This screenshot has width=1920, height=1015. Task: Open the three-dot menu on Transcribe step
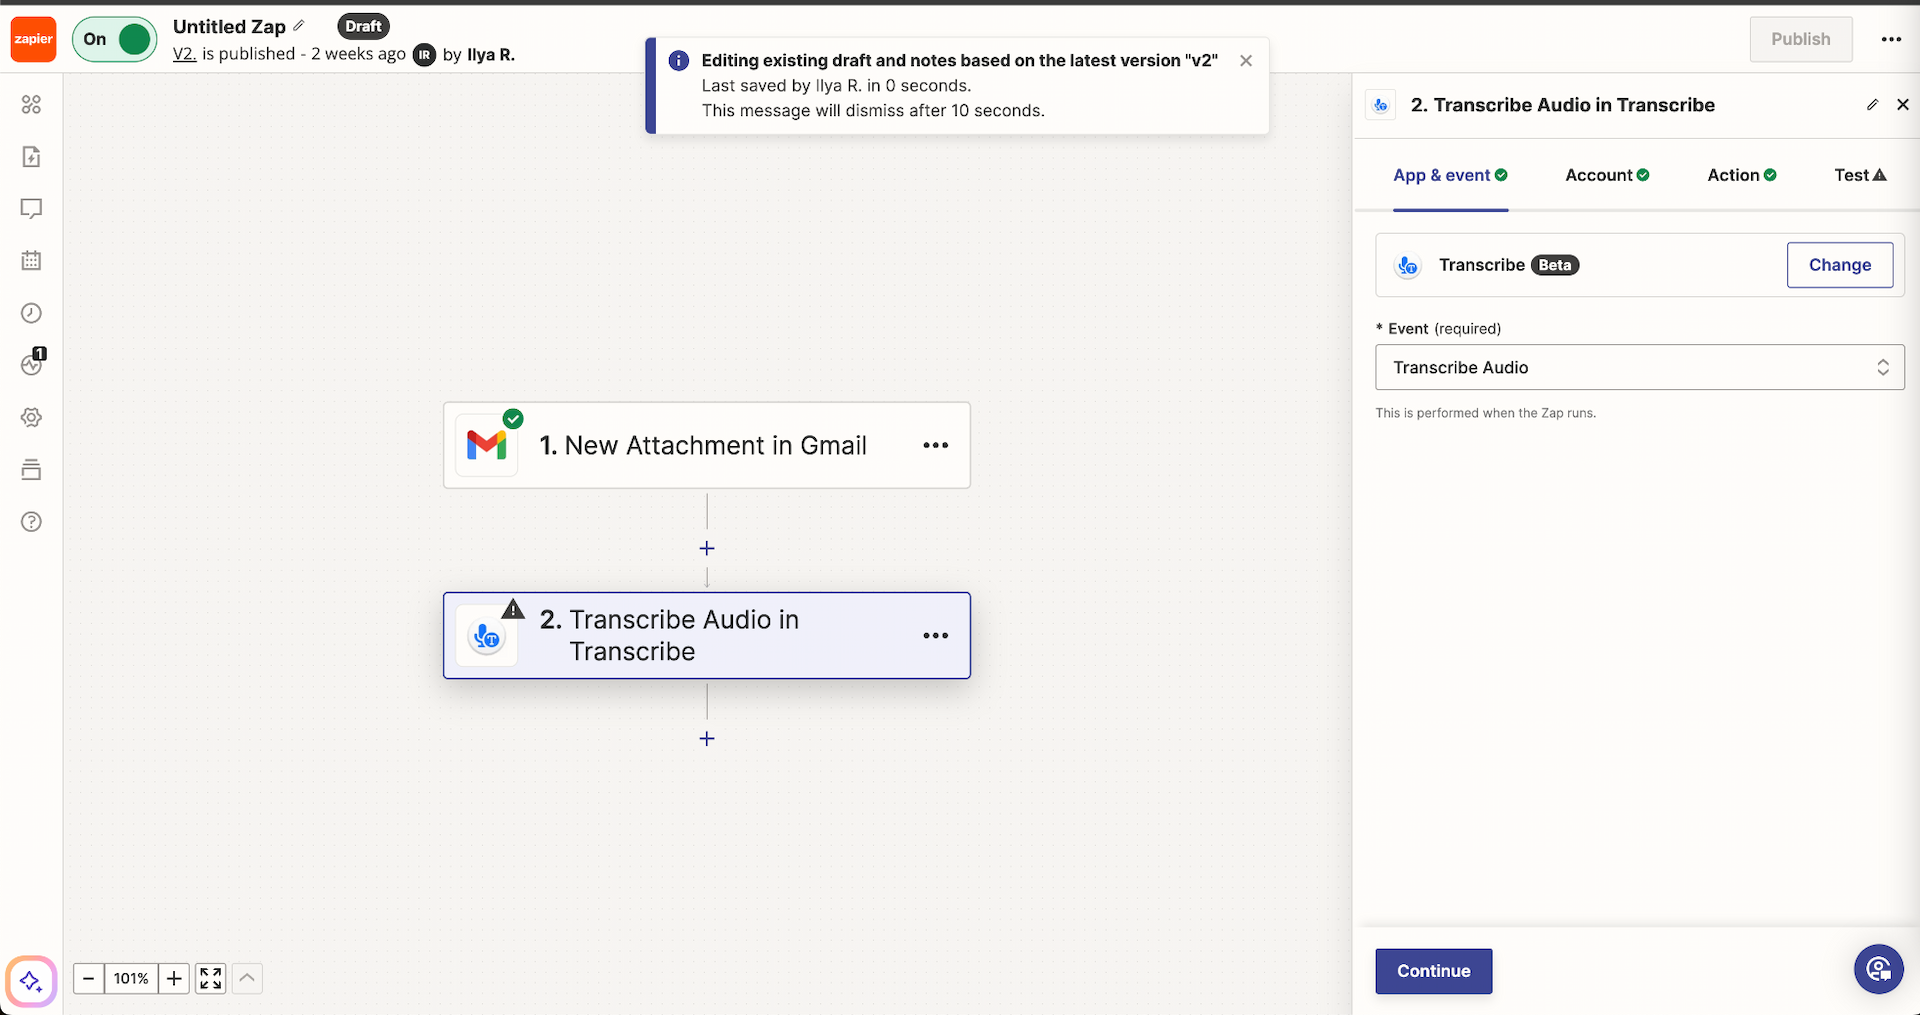click(935, 635)
